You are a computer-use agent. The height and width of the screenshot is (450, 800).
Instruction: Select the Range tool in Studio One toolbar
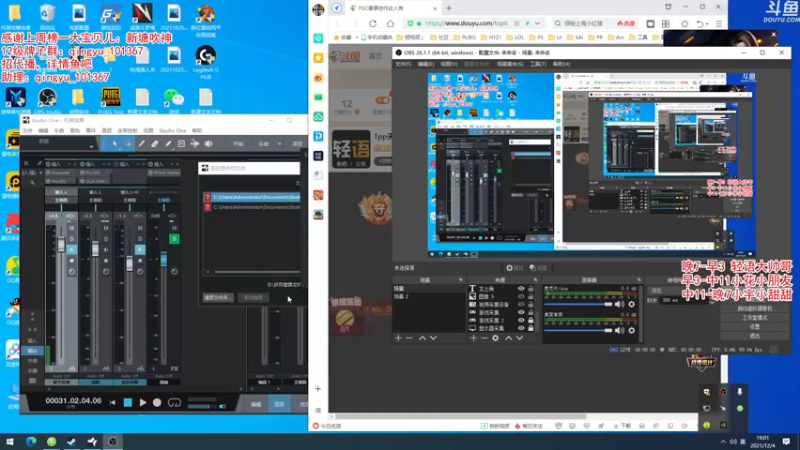[x=128, y=144]
